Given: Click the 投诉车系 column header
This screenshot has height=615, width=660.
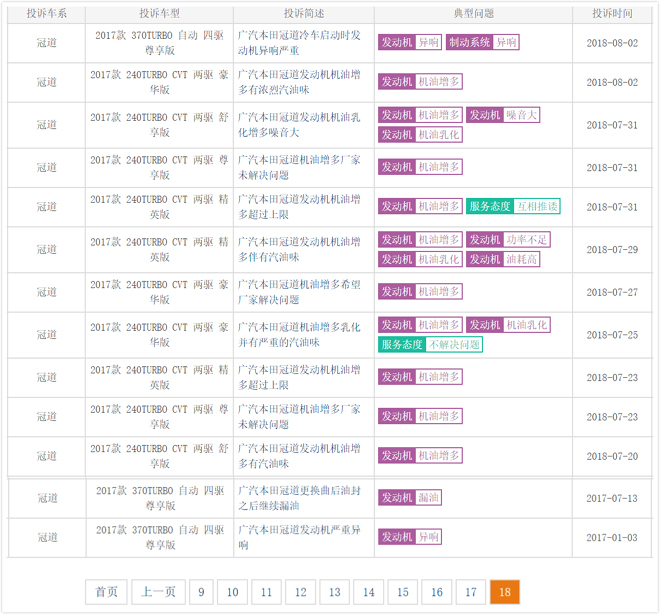Looking at the screenshot, I should click(46, 14).
